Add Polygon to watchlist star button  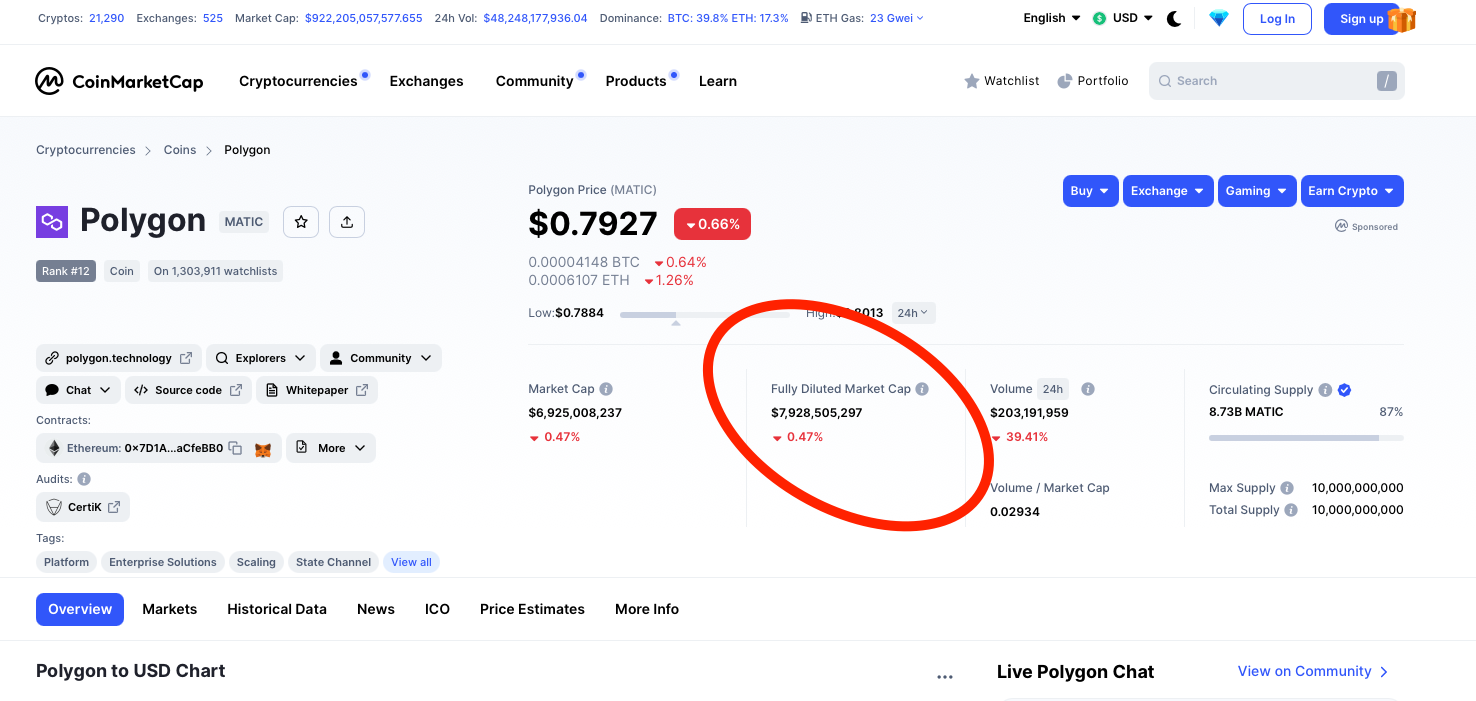coord(301,222)
